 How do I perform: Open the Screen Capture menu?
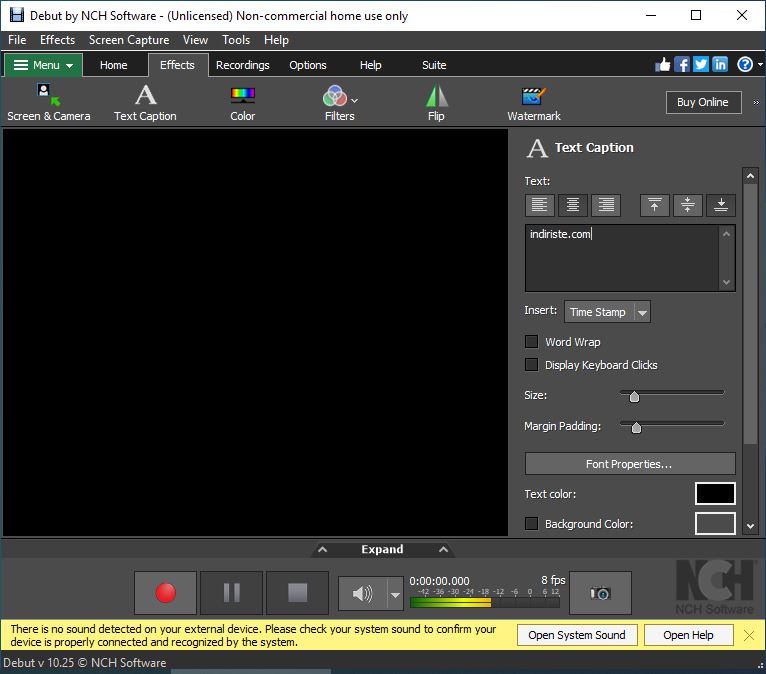[129, 40]
